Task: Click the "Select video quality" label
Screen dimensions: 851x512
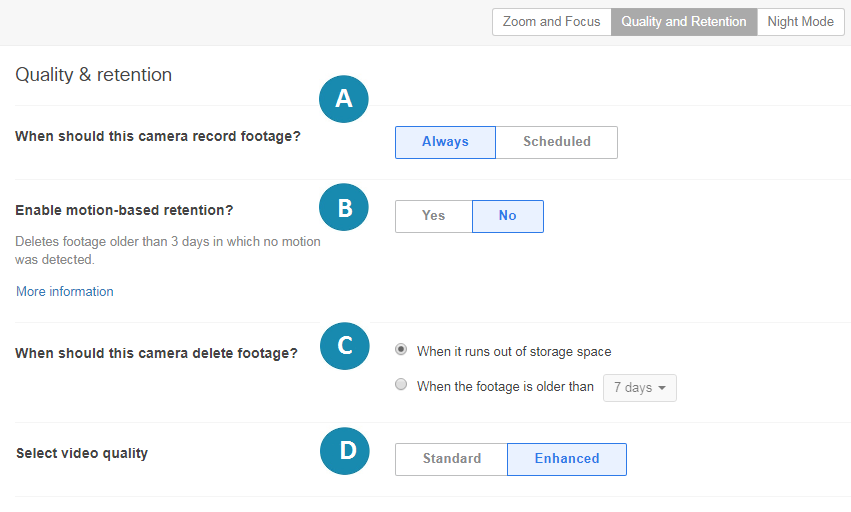Action: point(82,453)
